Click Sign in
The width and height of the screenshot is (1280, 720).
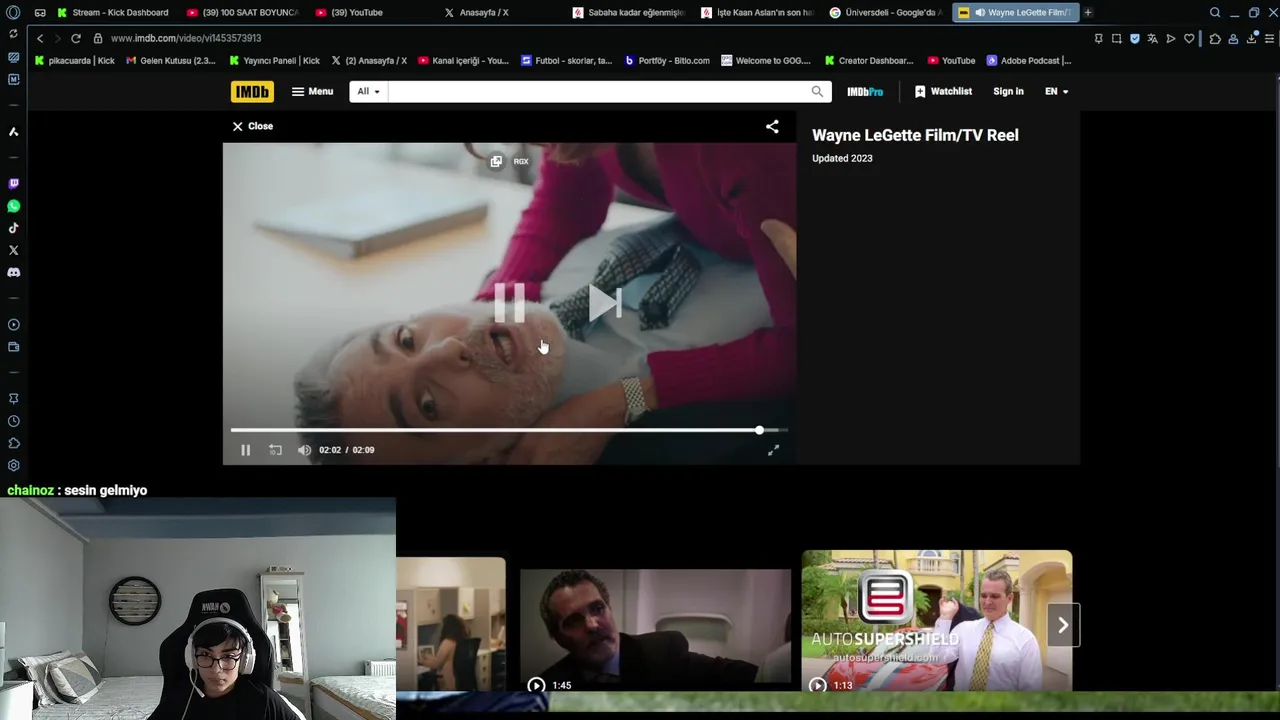click(x=1008, y=91)
